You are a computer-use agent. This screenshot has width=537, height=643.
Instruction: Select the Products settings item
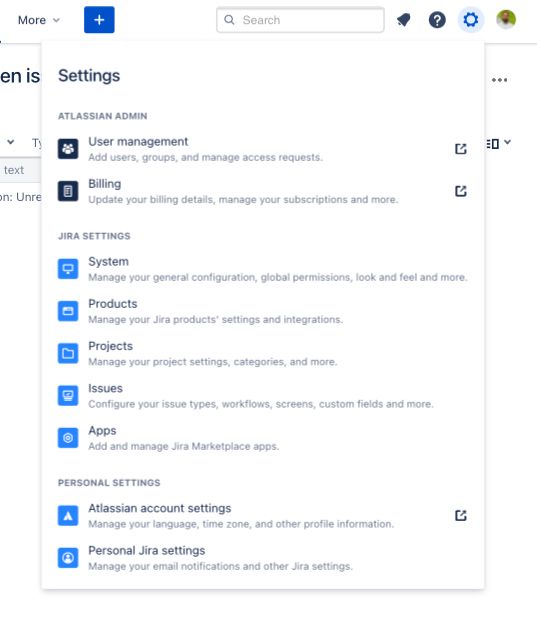click(x=262, y=311)
